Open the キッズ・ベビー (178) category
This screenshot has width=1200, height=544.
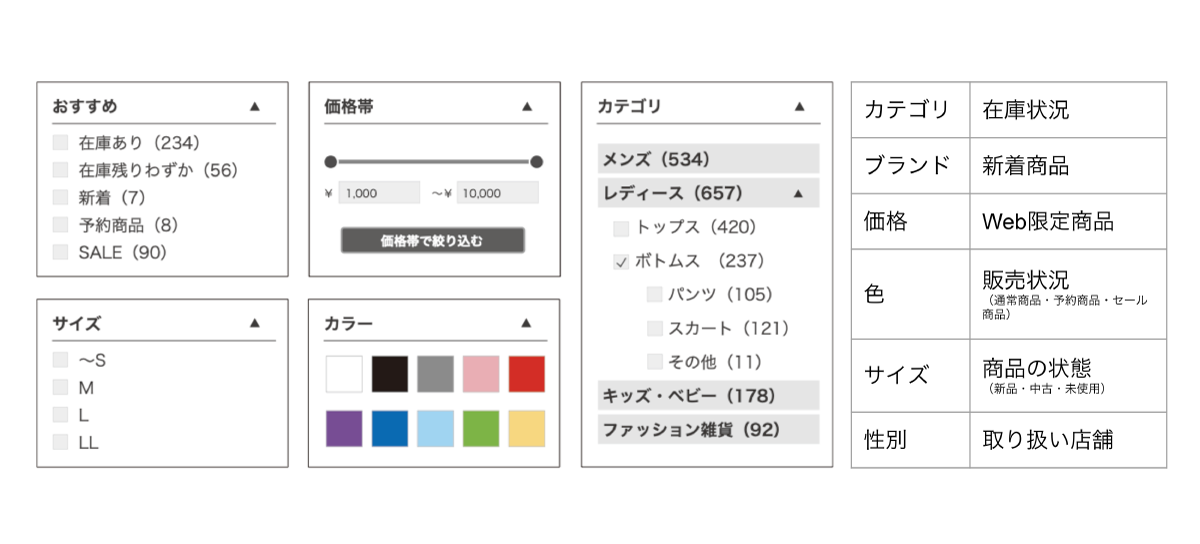(708, 395)
